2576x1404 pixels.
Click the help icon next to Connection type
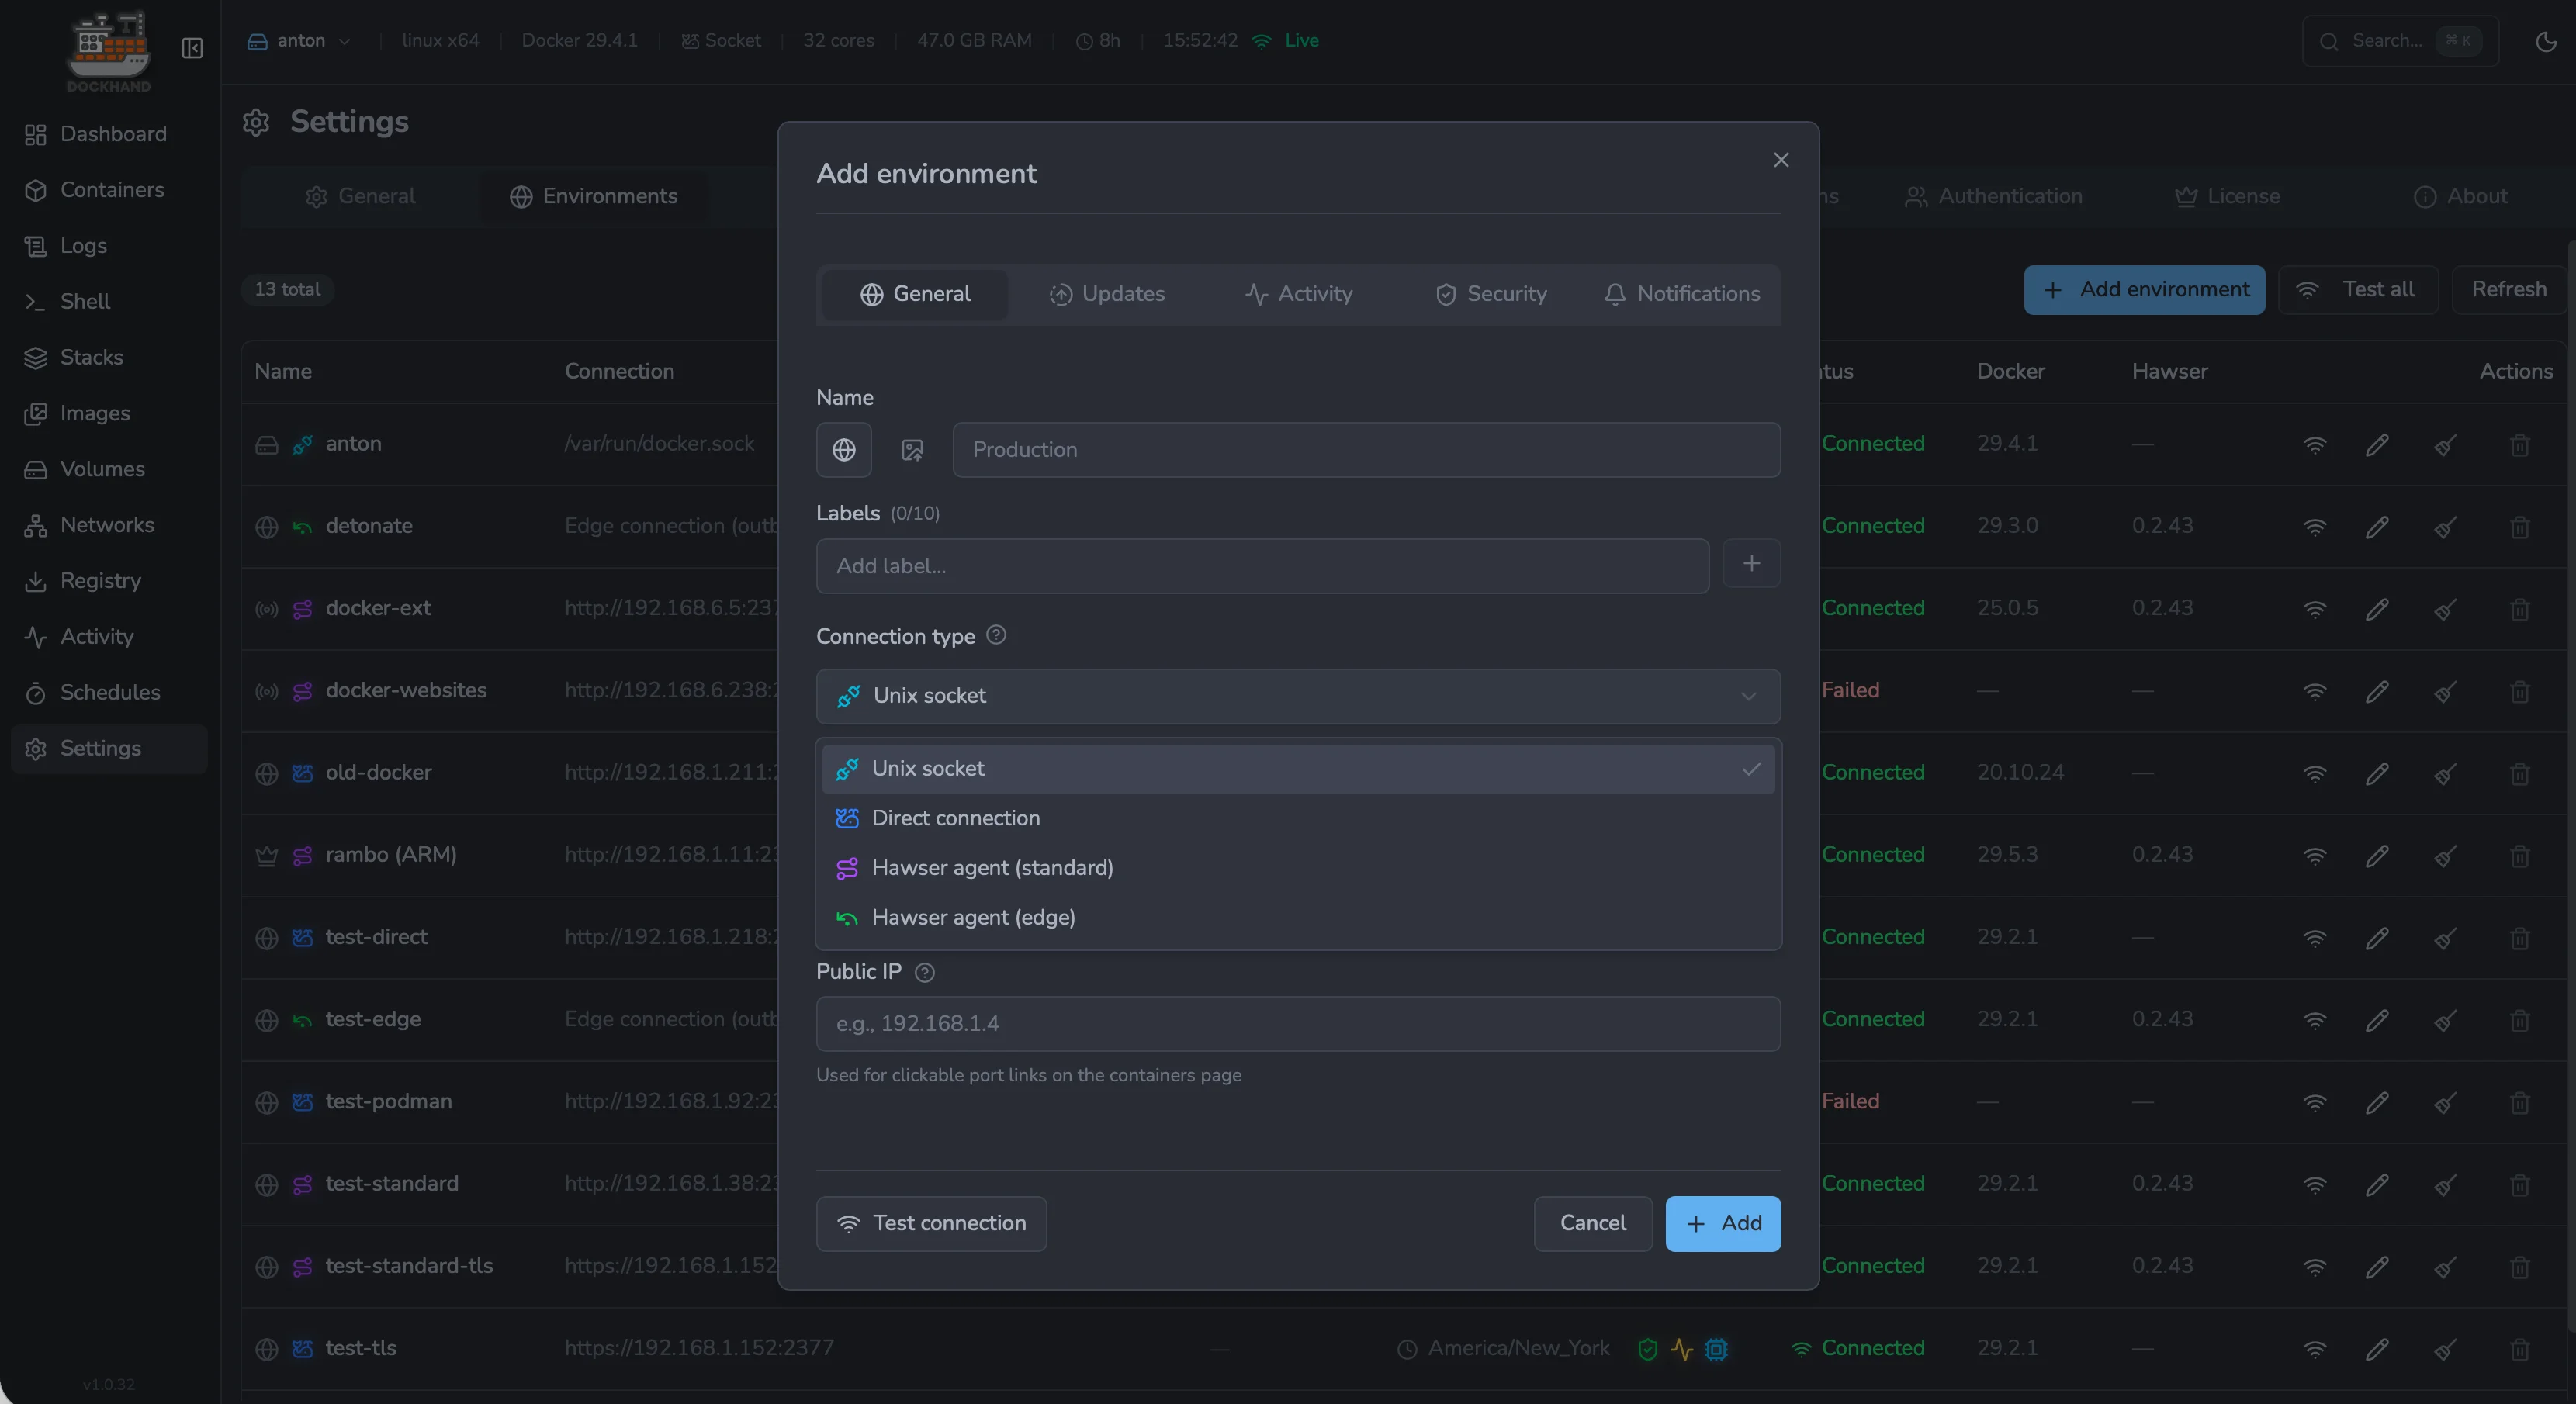click(996, 635)
